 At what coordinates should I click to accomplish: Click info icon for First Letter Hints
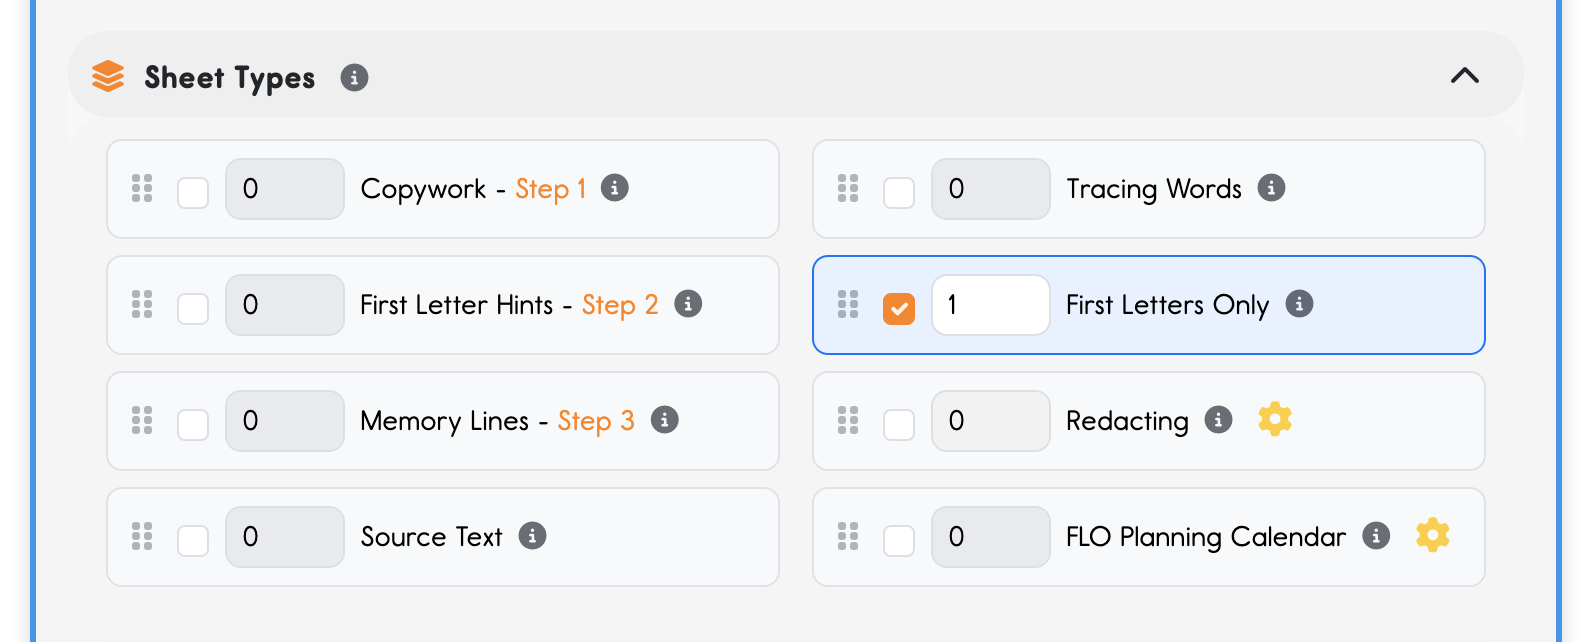688,304
